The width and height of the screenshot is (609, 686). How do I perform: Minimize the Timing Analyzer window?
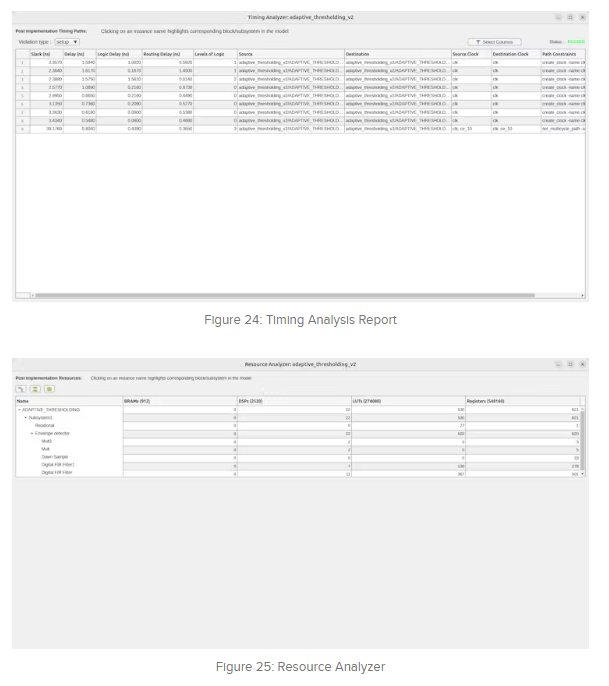pos(558,17)
